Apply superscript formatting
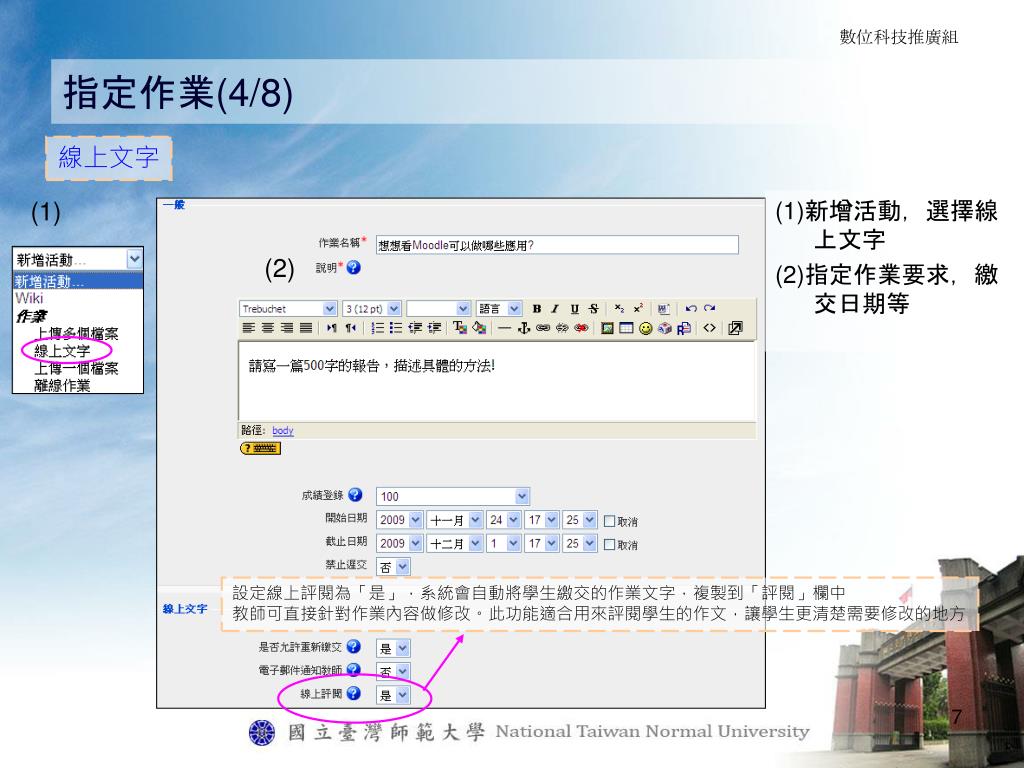The height and width of the screenshot is (768, 1024). [638, 309]
